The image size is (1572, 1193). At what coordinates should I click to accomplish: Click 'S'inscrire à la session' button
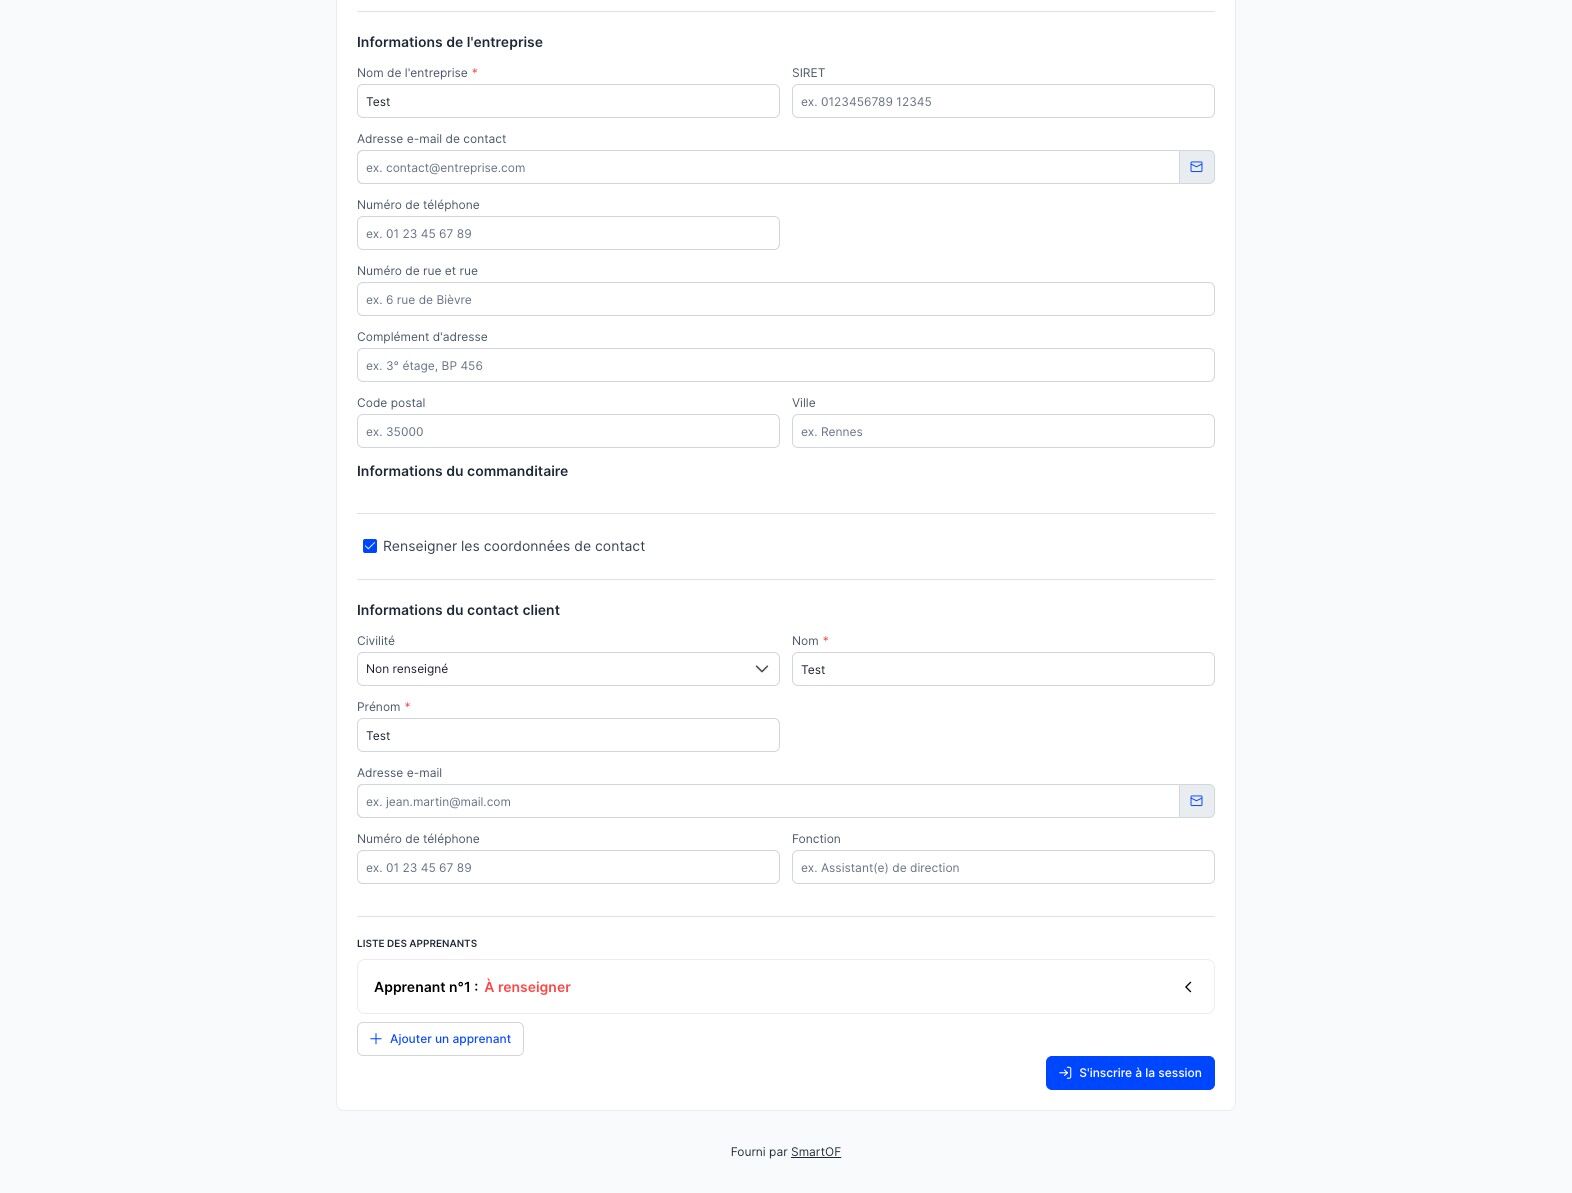click(x=1130, y=1073)
